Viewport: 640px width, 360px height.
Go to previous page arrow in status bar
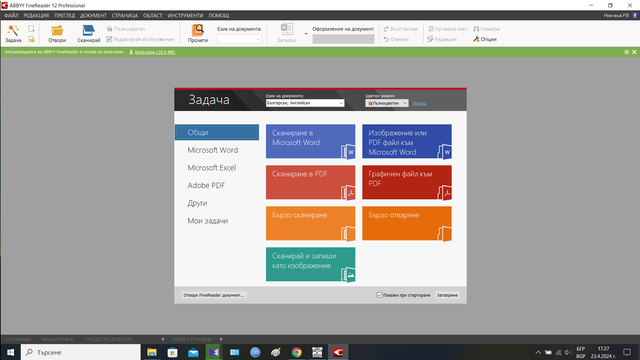(x=162, y=339)
